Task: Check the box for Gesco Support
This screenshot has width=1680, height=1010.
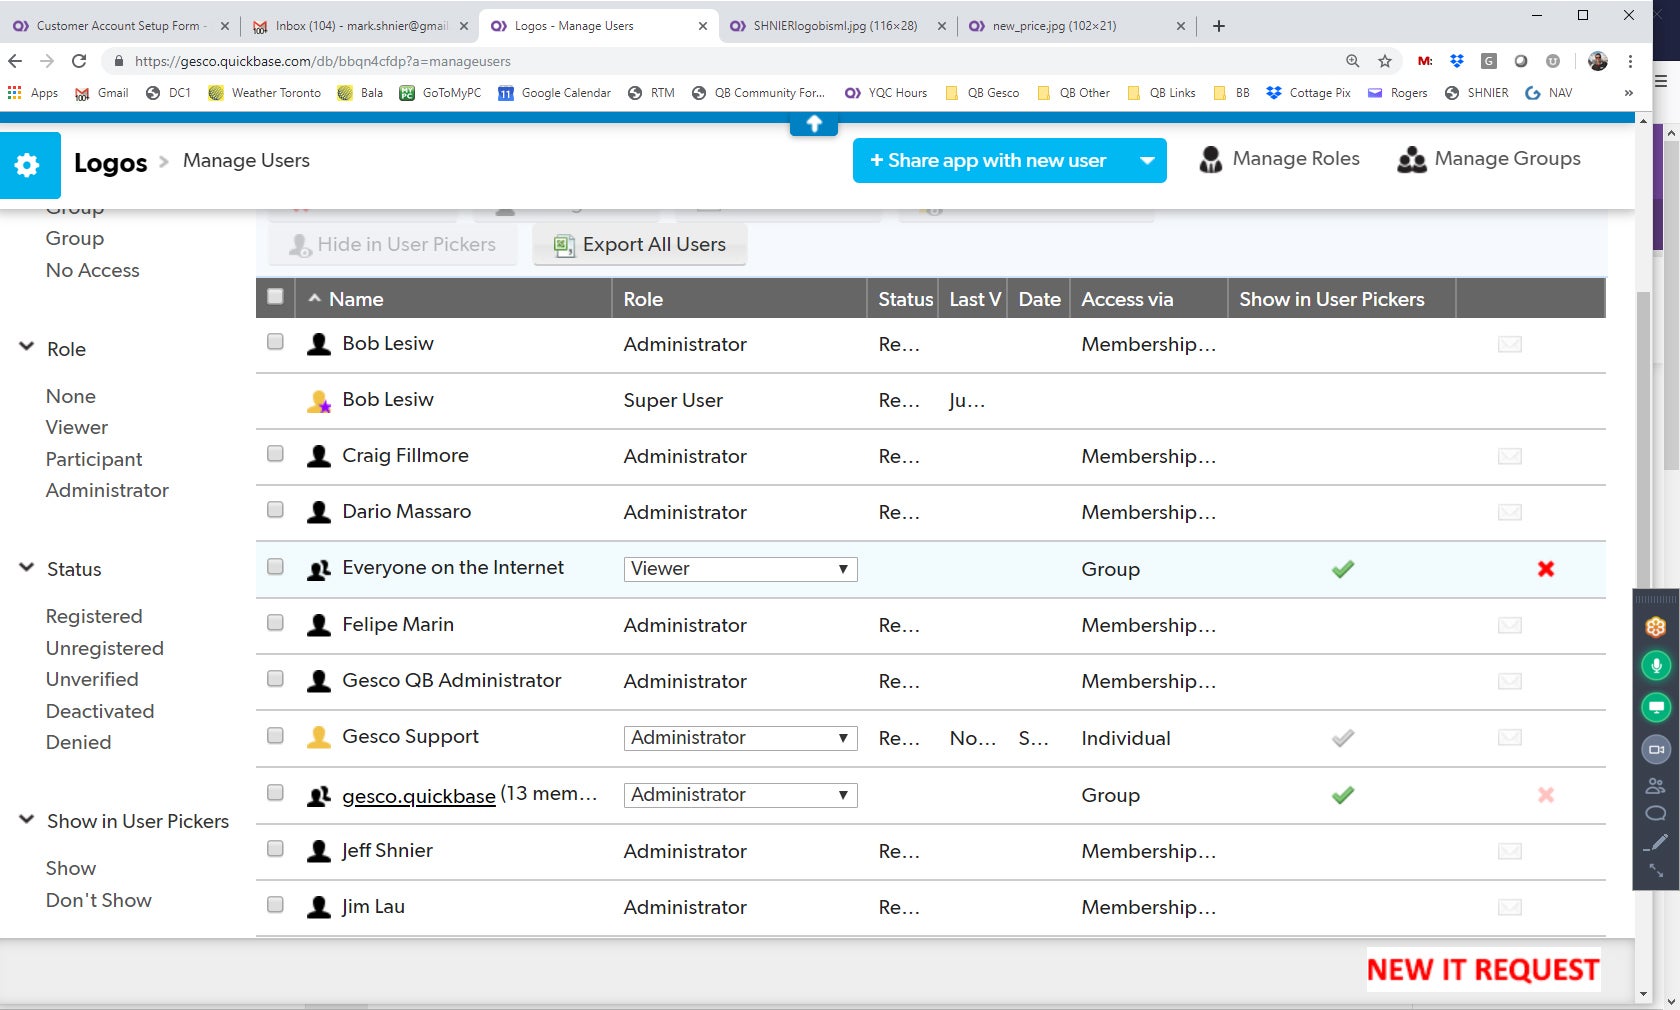Action: 275,736
